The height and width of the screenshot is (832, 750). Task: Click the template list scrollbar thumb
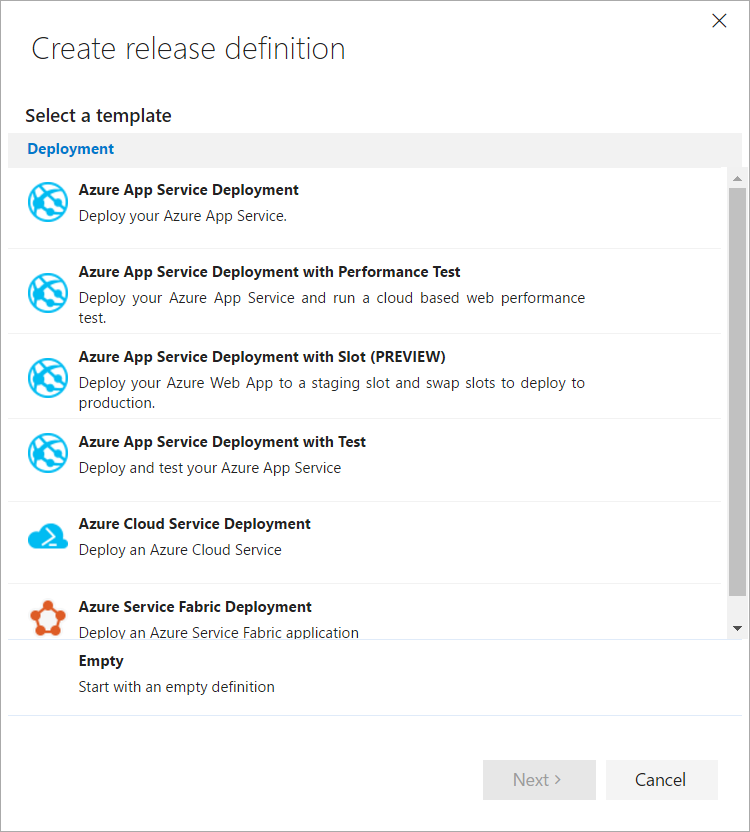click(737, 390)
